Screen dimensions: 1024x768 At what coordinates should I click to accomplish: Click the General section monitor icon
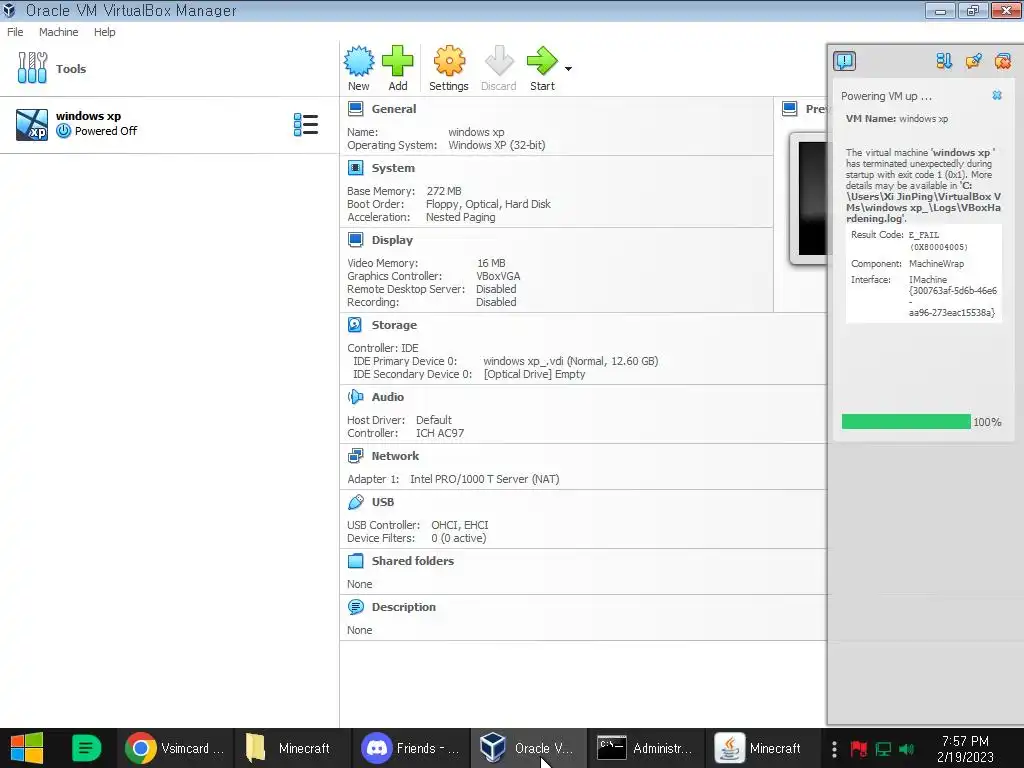click(x=355, y=109)
